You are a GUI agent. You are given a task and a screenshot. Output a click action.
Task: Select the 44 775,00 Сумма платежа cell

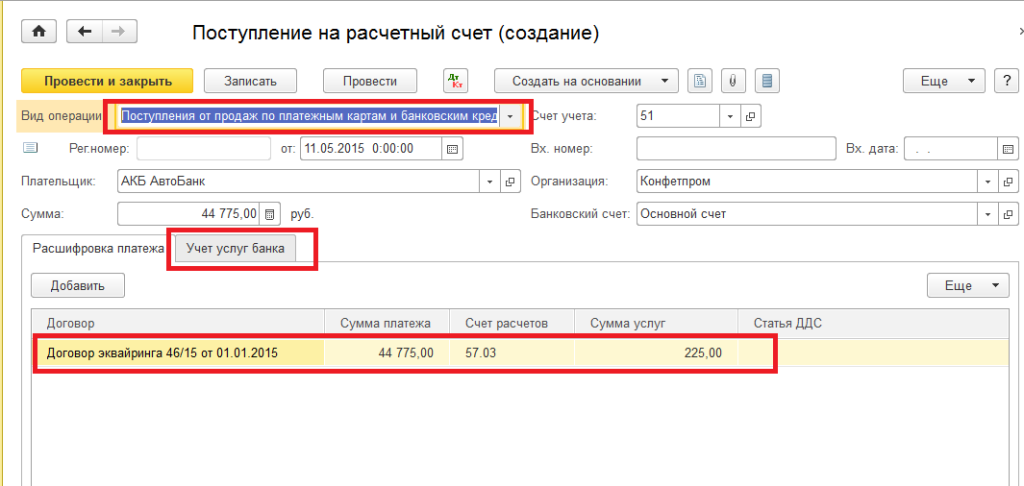coord(387,353)
